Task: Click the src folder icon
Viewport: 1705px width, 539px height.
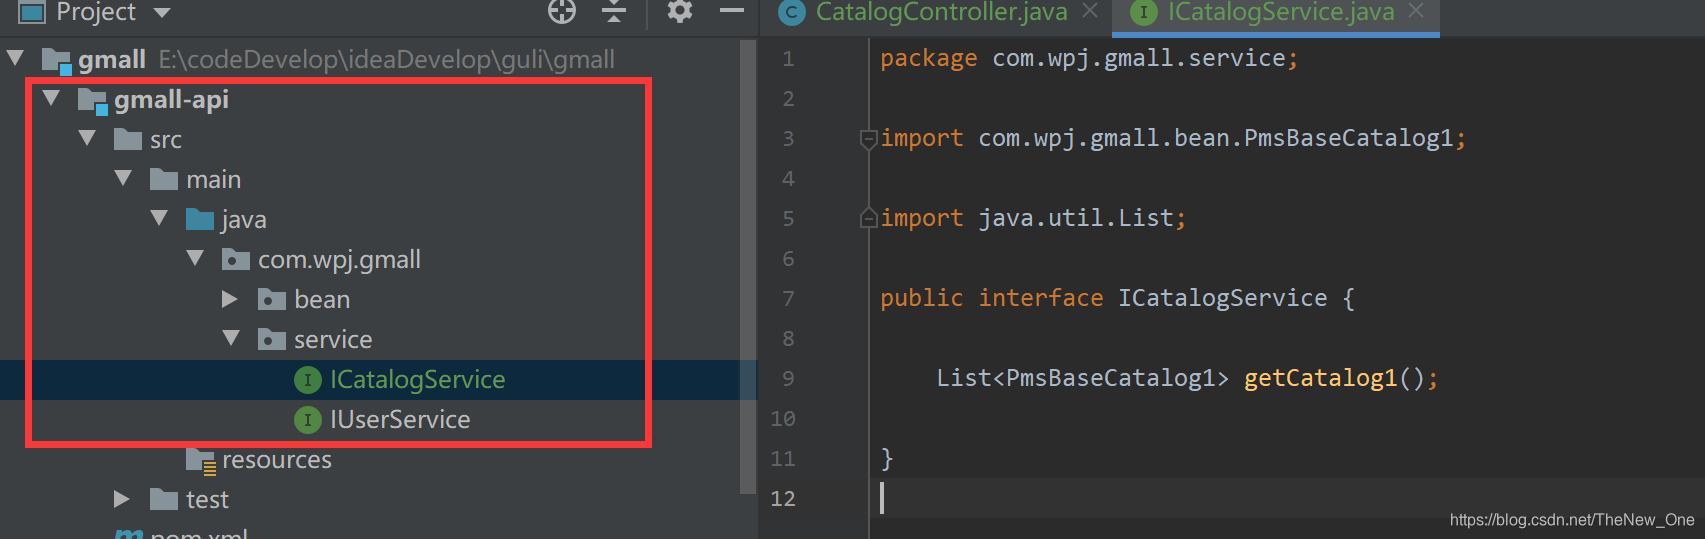Action: pyautogui.click(x=128, y=139)
